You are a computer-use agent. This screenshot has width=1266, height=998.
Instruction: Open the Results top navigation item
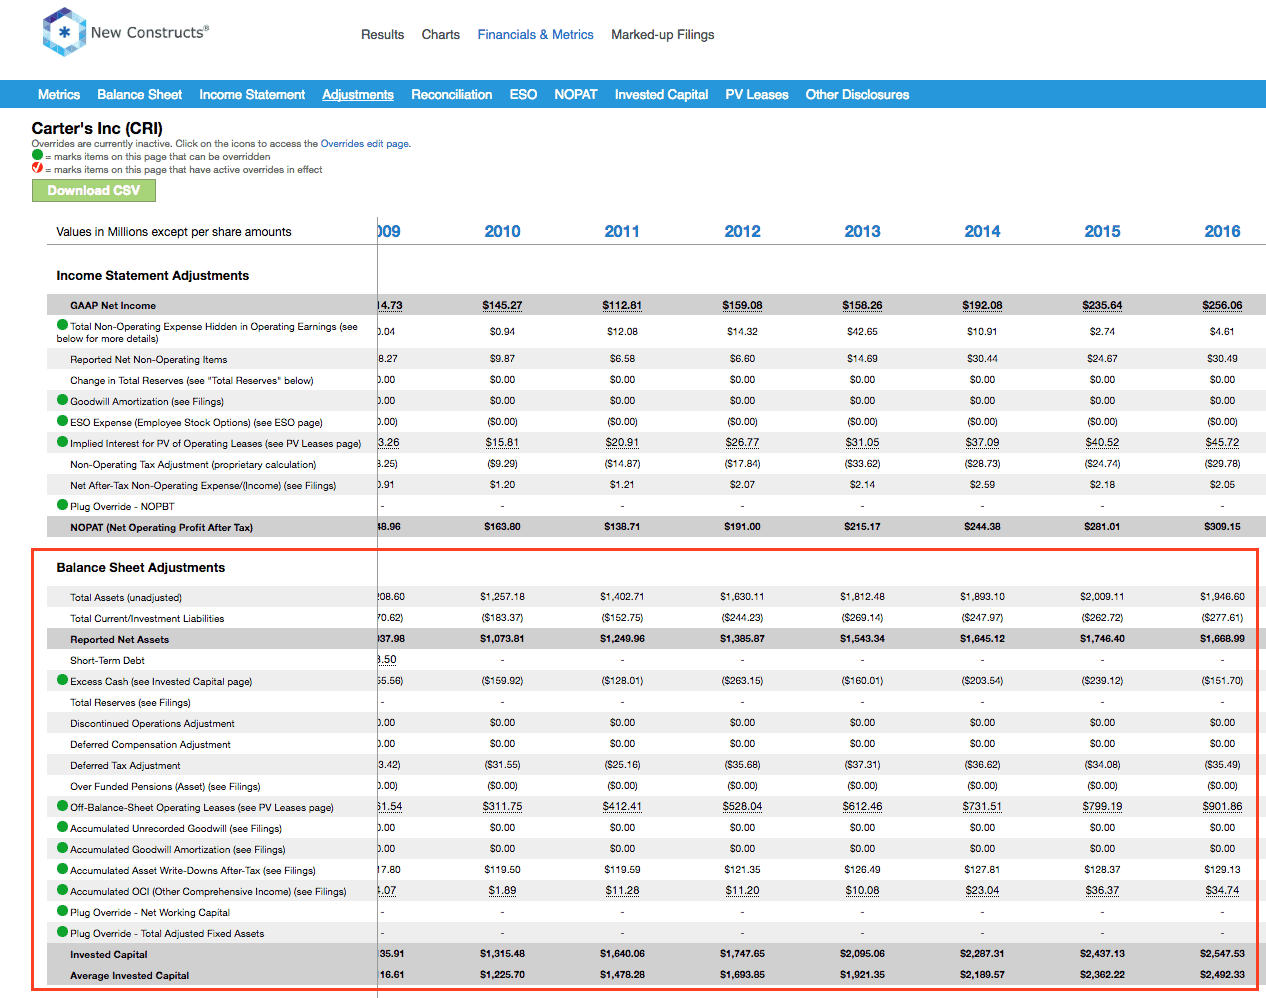coord(382,34)
